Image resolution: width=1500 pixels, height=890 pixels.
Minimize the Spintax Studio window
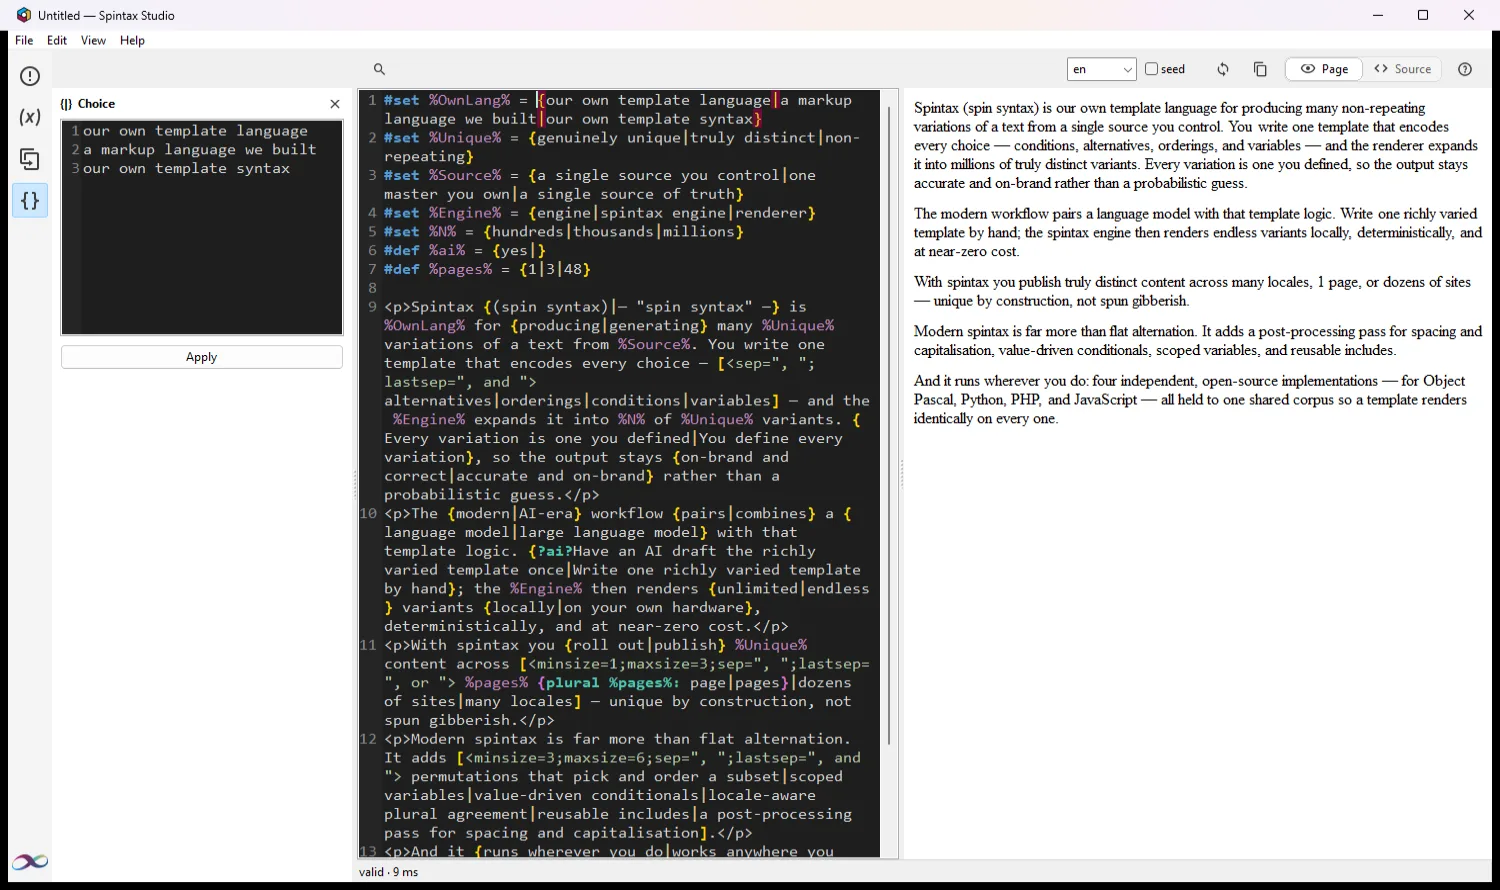tap(1378, 15)
